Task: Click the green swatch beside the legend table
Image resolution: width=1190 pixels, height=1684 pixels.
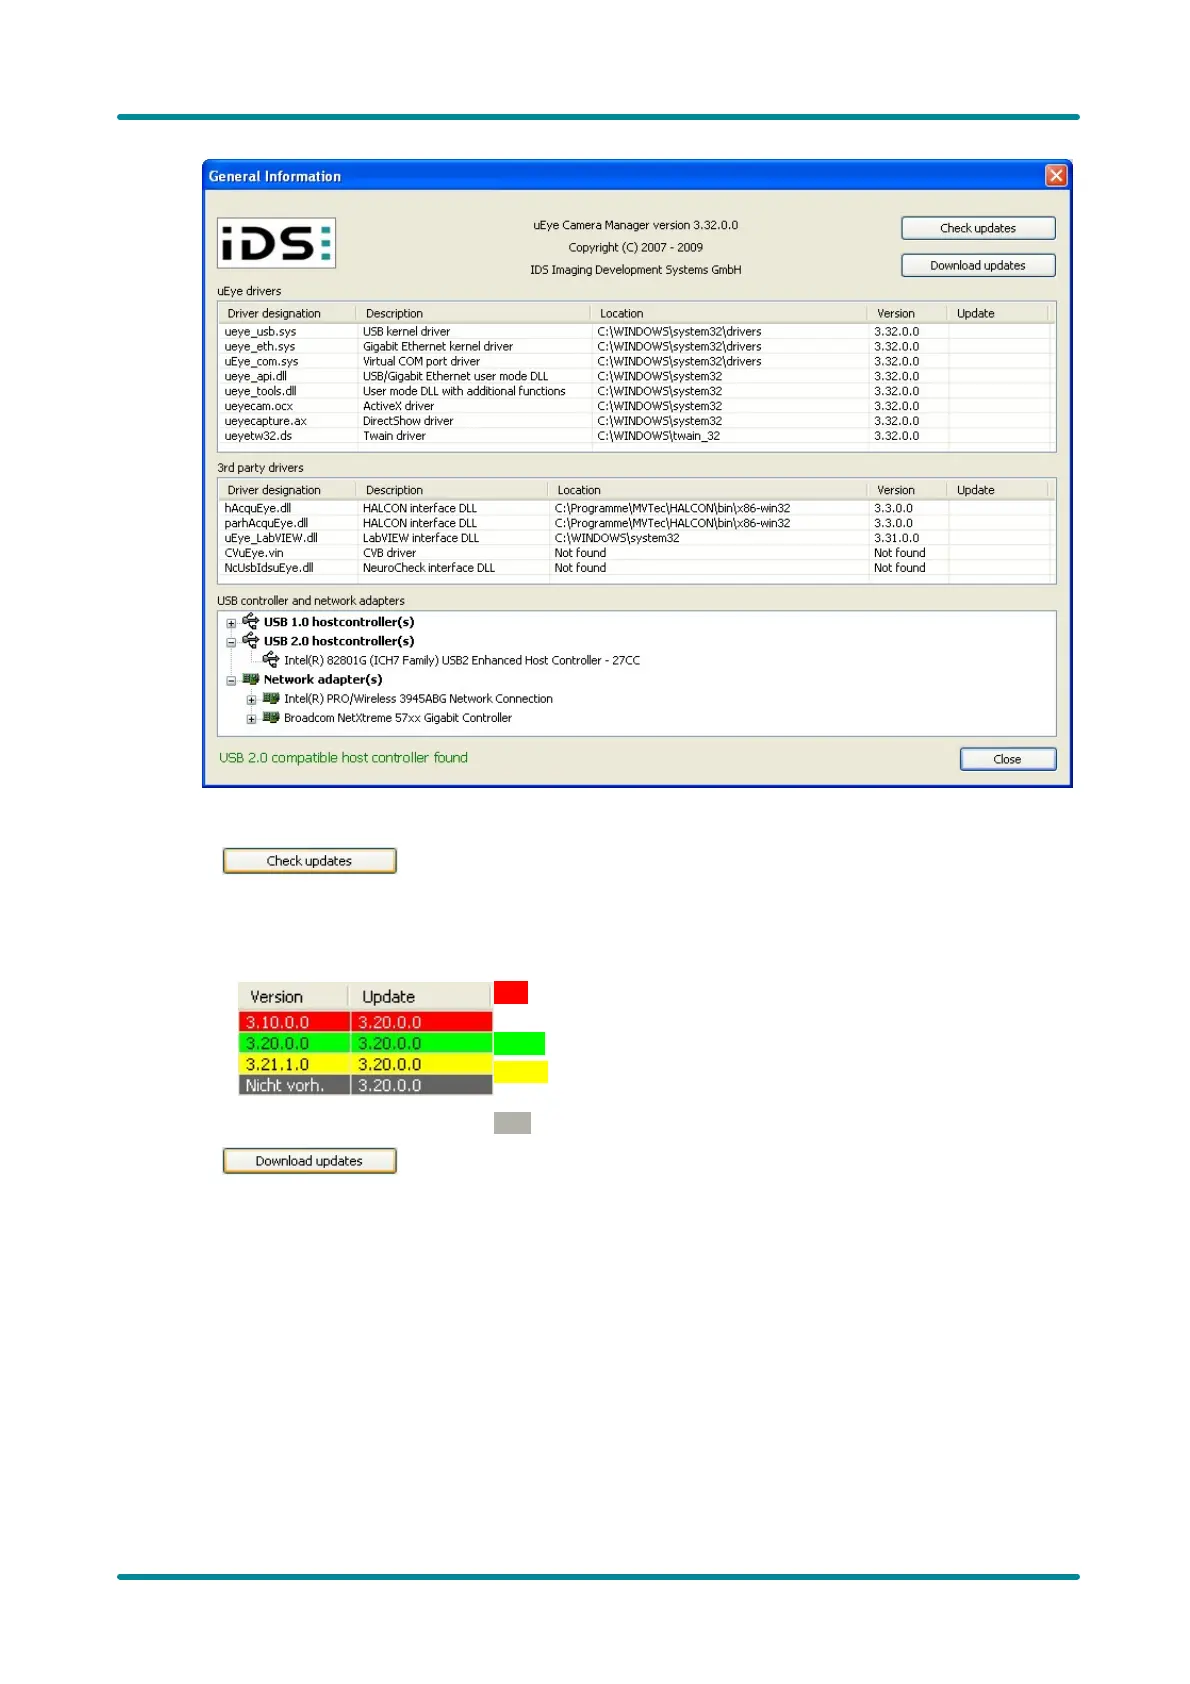Action: (x=520, y=1043)
